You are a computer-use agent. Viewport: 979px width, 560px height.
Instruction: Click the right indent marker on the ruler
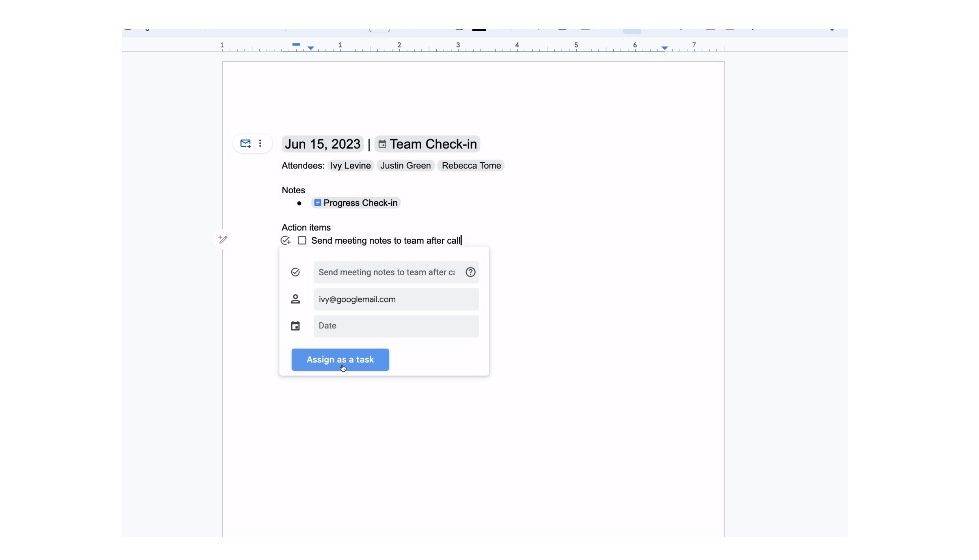pyautogui.click(x=664, y=47)
